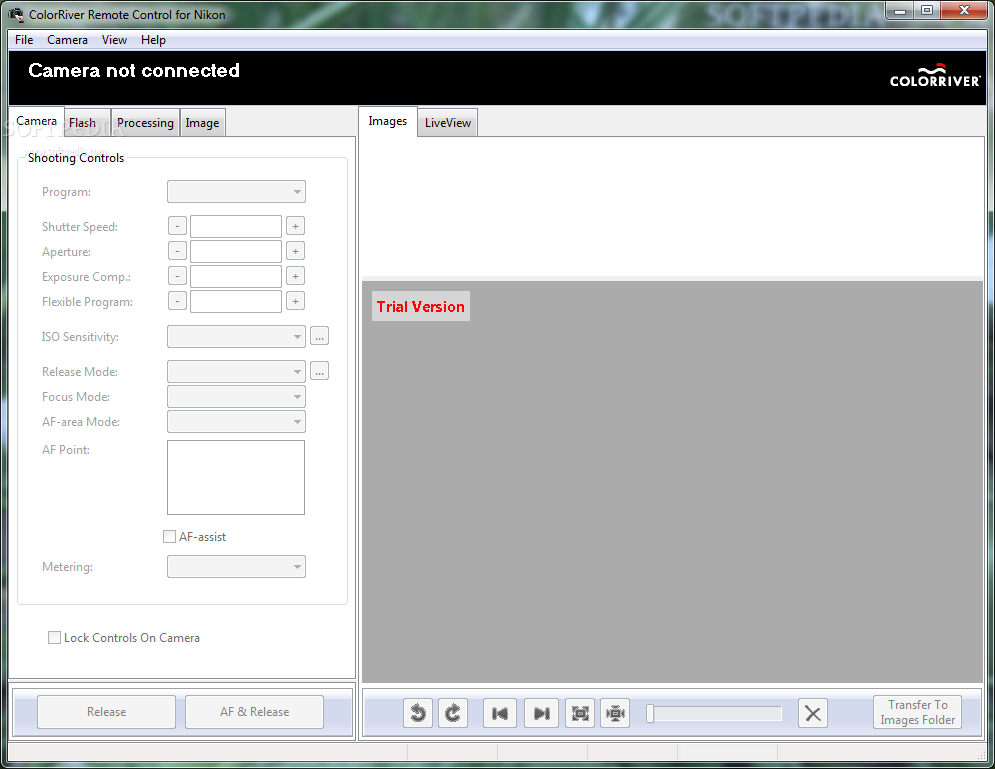Decrease Shutter Speed with minus button
The width and height of the screenshot is (995, 769).
click(x=177, y=226)
